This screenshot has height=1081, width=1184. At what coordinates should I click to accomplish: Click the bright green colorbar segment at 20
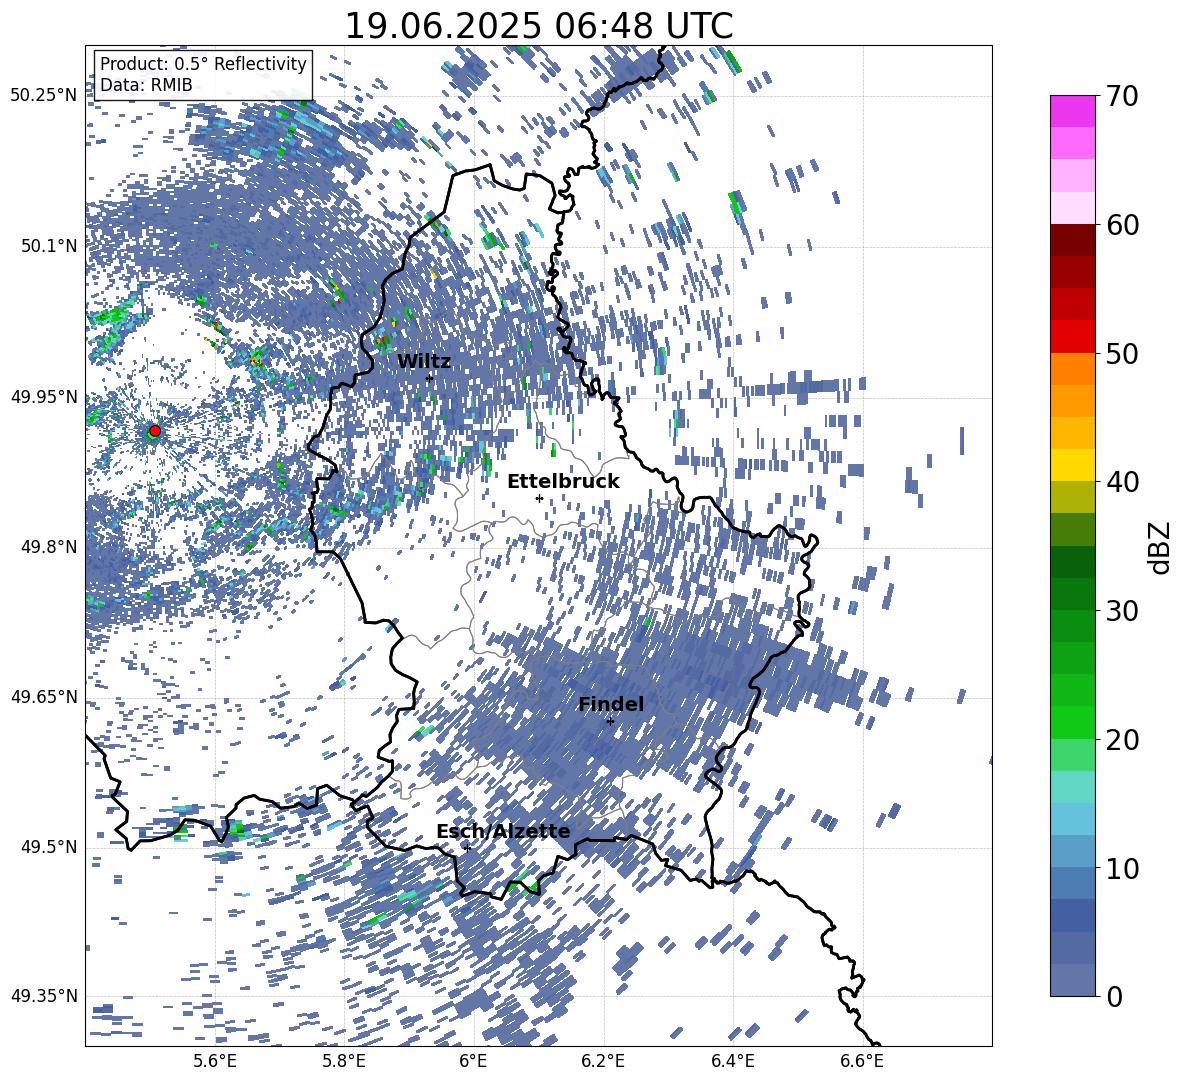pyautogui.click(x=1072, y=722)
